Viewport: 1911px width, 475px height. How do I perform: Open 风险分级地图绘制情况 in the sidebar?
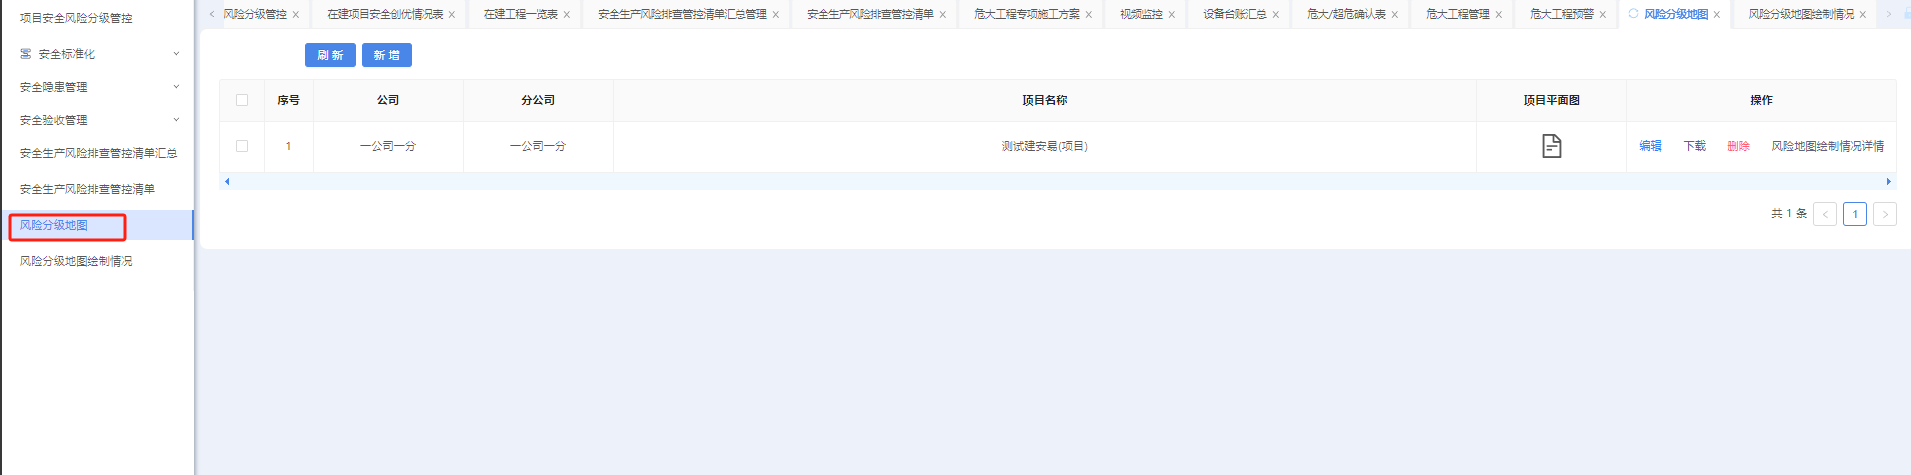[x=76, y=261]
